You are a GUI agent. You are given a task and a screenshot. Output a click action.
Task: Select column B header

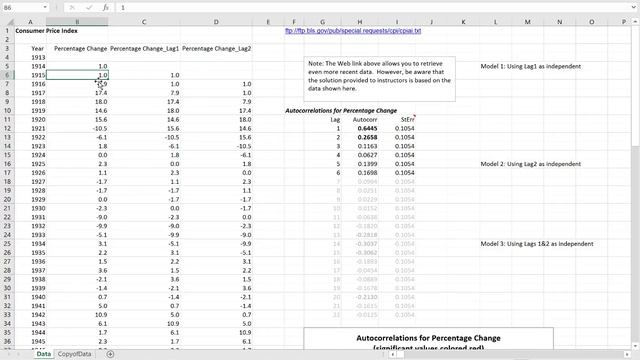[77, 22]
